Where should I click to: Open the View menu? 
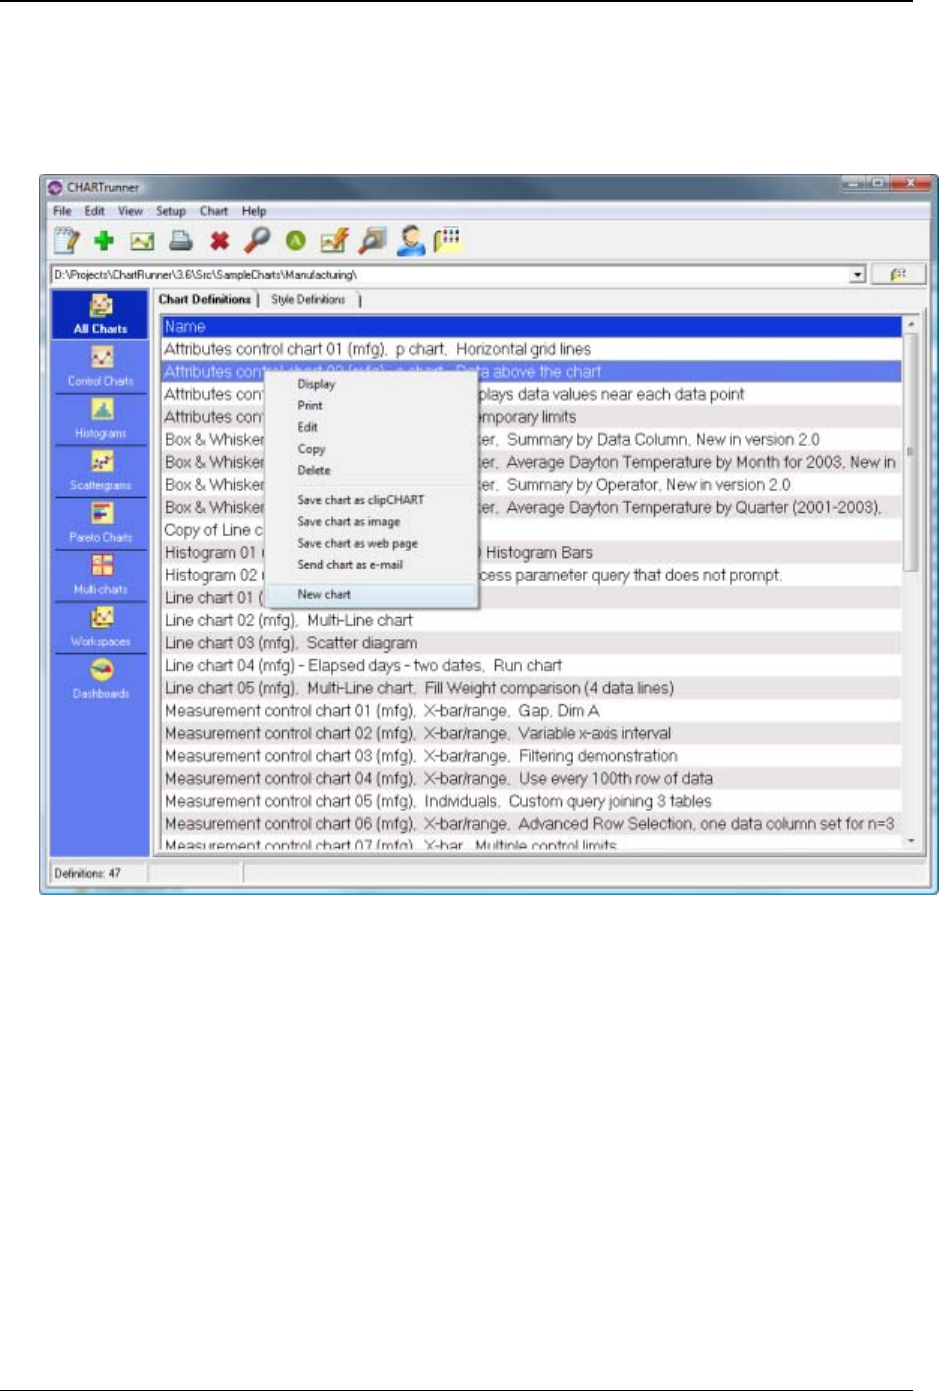pos(130,211)
